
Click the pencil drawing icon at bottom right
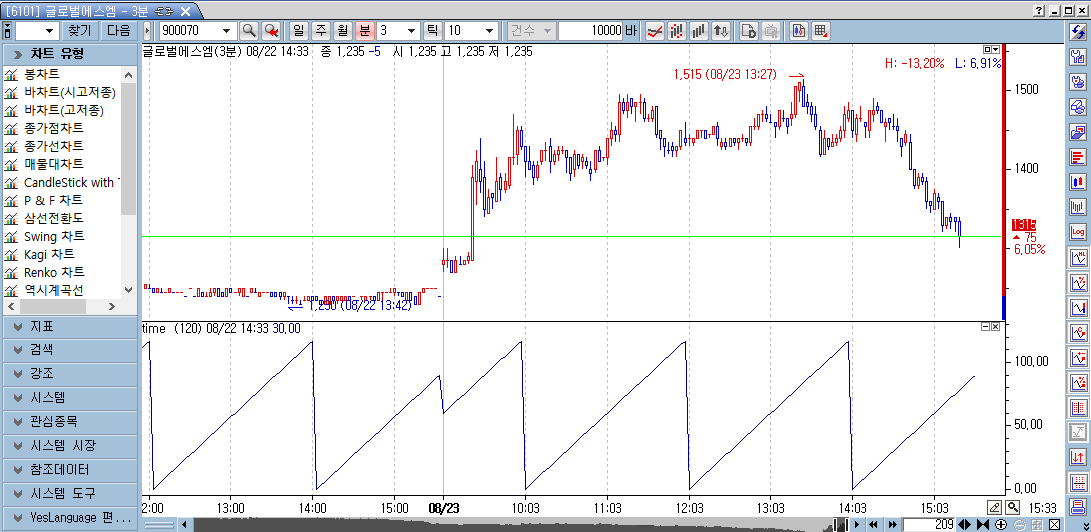click(x=995, y=507)
